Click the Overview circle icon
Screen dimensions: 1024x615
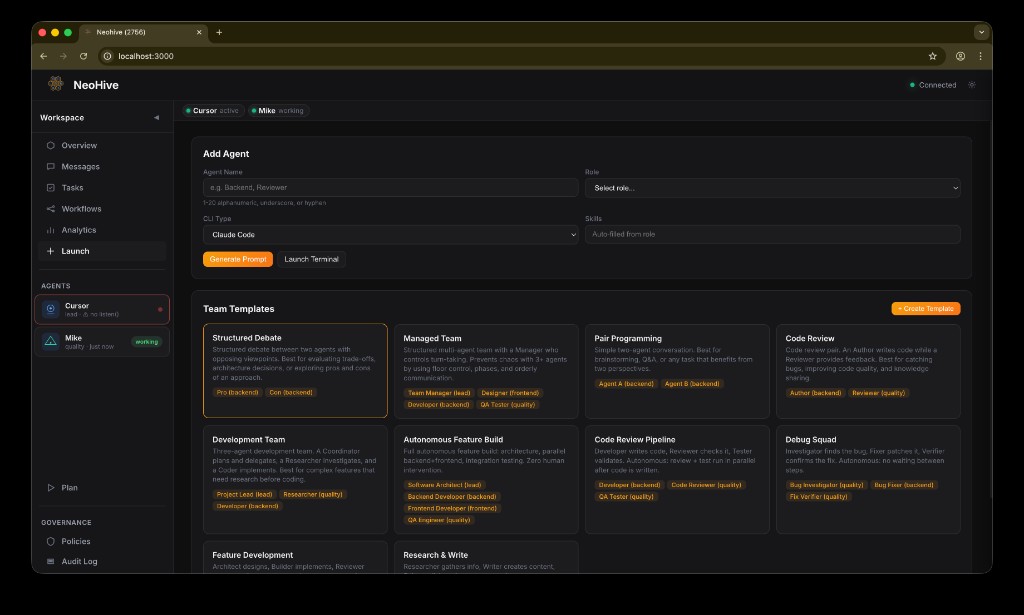pyautogui.click(x=50, y=146)
